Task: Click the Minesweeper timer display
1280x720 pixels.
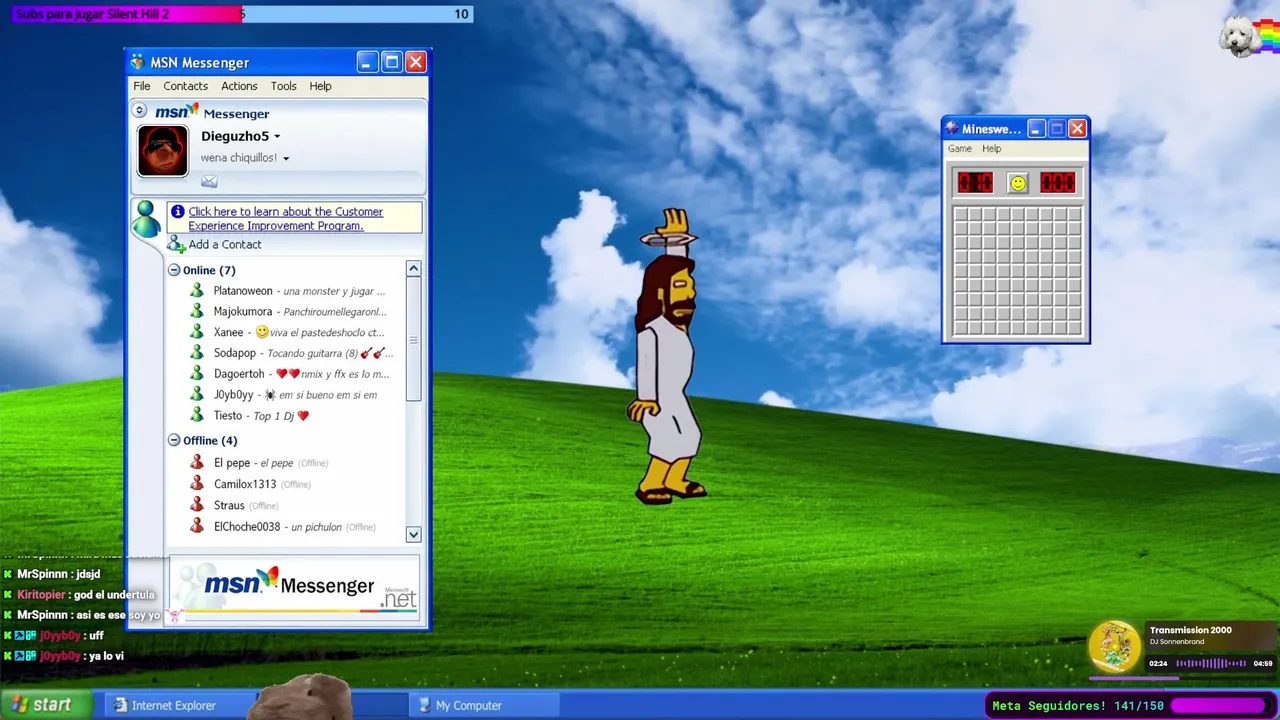Action: [x=1057, y=182]
